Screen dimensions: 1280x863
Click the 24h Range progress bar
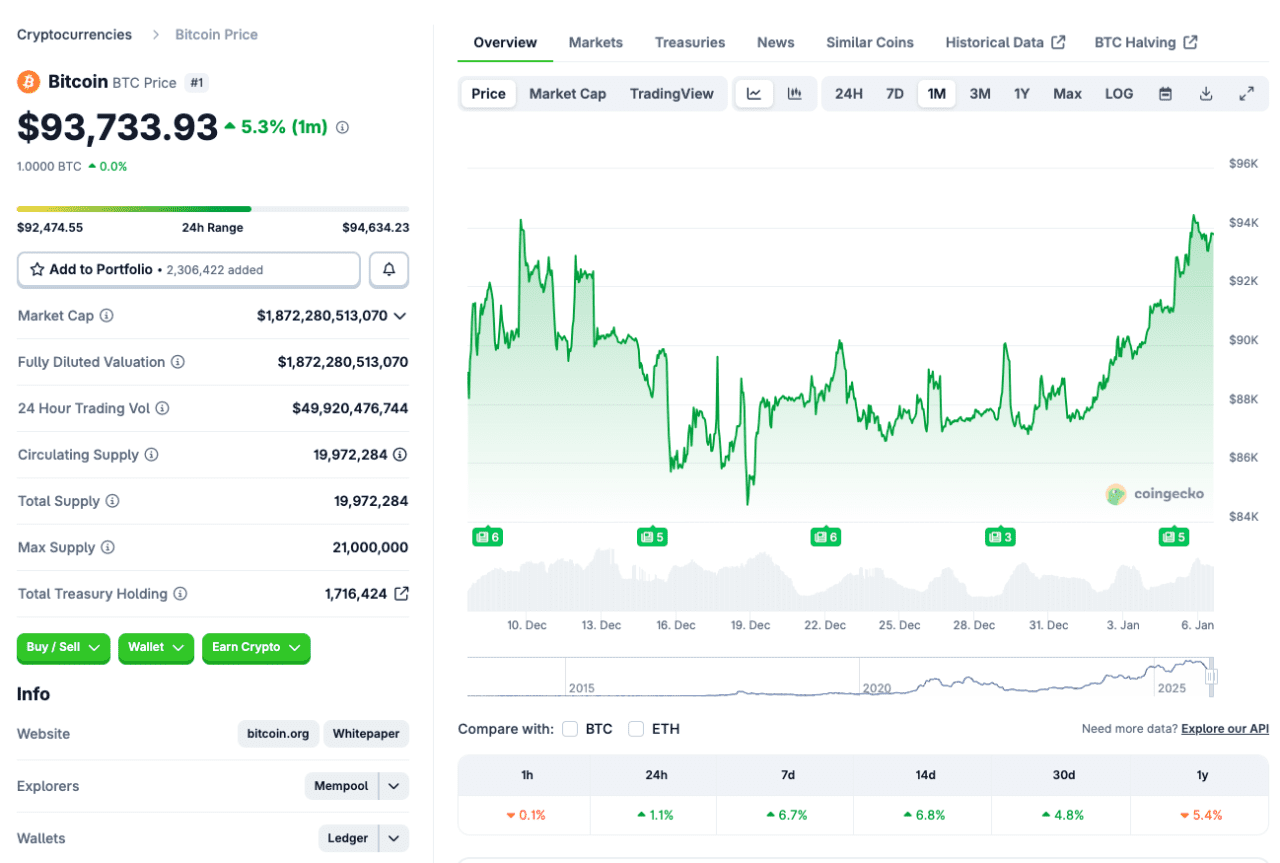point(213,209)
